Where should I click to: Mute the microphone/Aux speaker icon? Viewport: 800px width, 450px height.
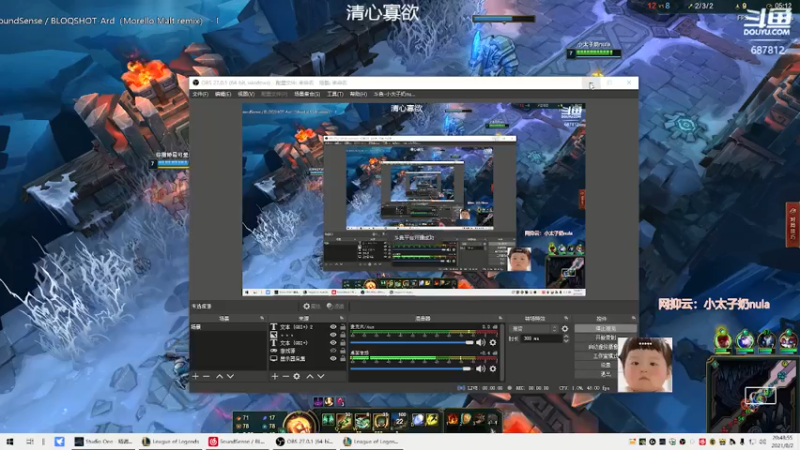[x=481, y=342]
